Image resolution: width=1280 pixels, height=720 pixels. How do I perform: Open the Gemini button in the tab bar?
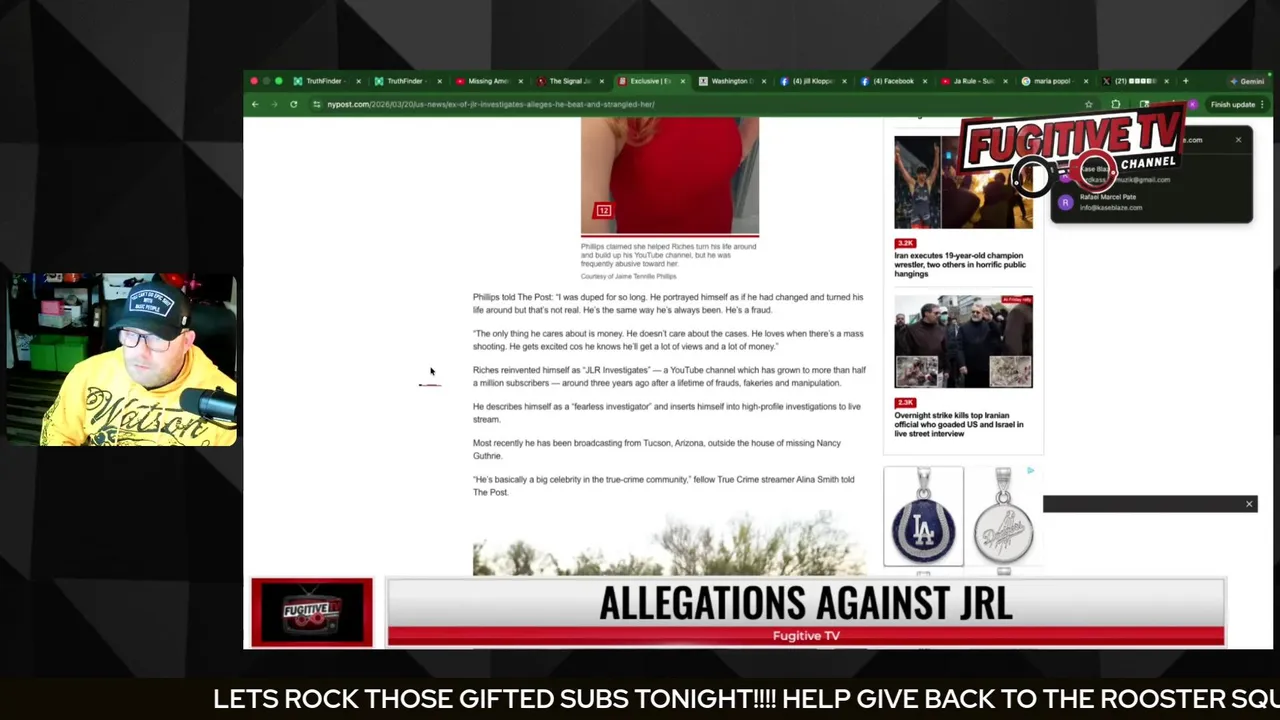1248,81
